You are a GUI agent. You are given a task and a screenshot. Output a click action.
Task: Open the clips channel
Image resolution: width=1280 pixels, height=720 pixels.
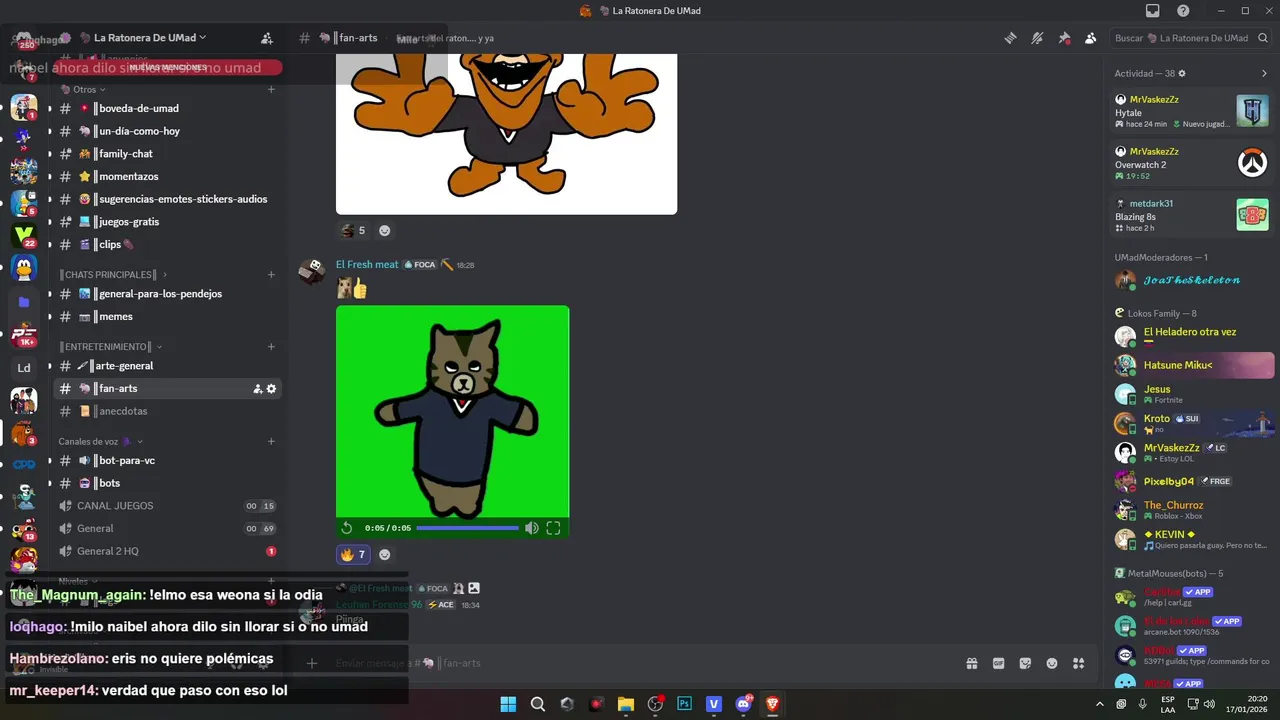click(x=167, y=244)
